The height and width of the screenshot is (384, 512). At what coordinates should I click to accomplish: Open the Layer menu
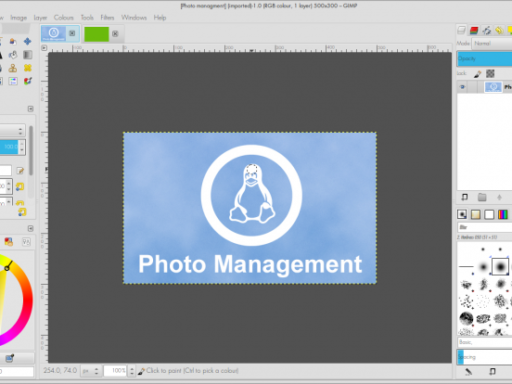pos(40,18)
